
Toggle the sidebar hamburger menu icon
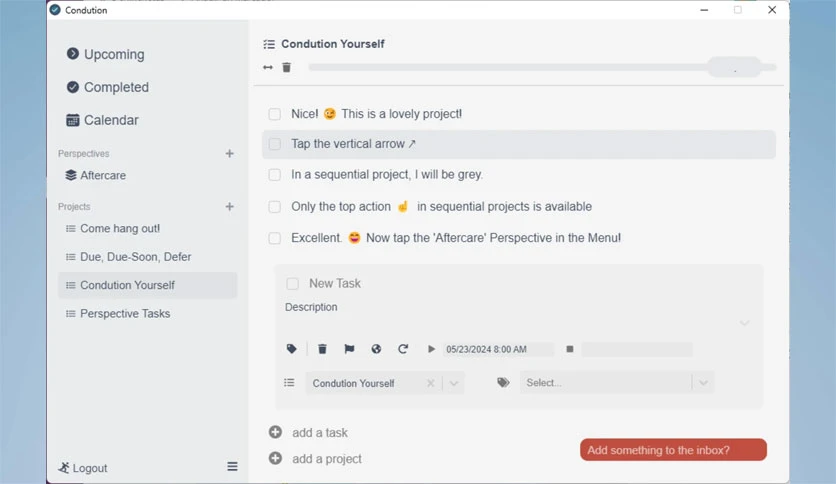[x=232, y=466]
